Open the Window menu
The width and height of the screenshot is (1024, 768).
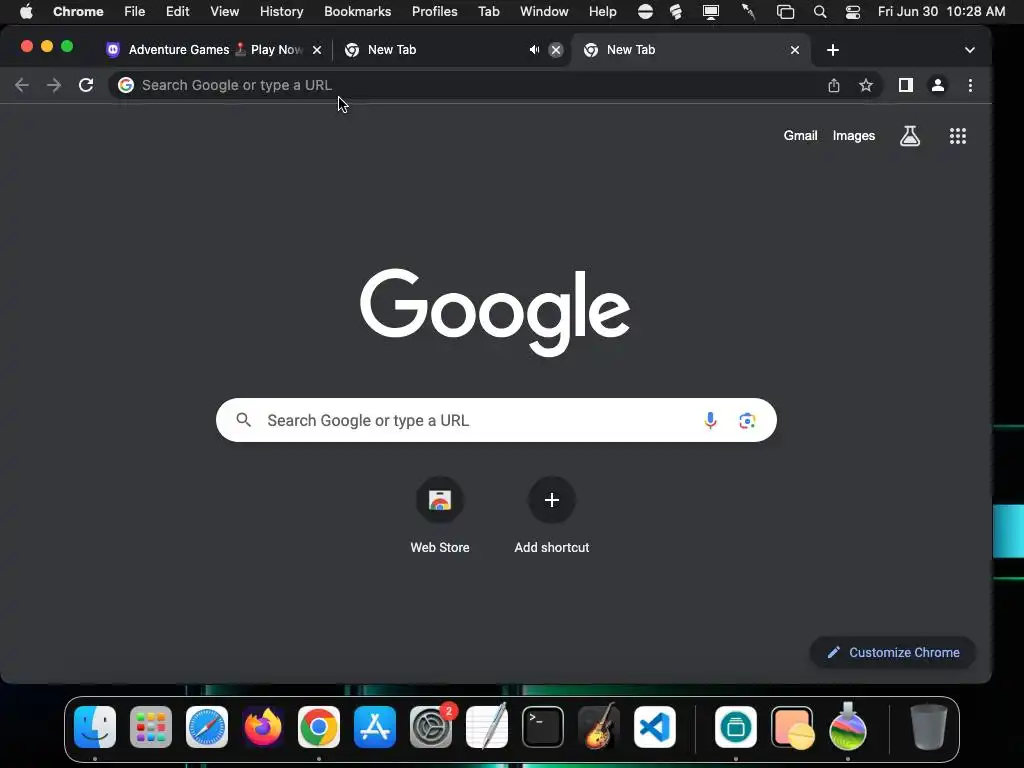544,12
